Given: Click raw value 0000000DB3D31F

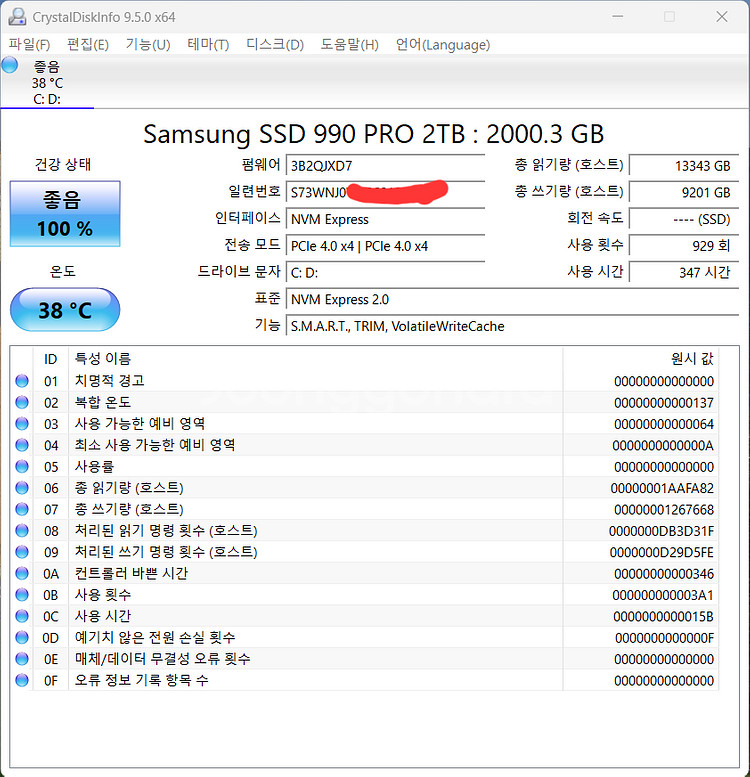Looking at the screenshot, I should click(x=661, y=531).
